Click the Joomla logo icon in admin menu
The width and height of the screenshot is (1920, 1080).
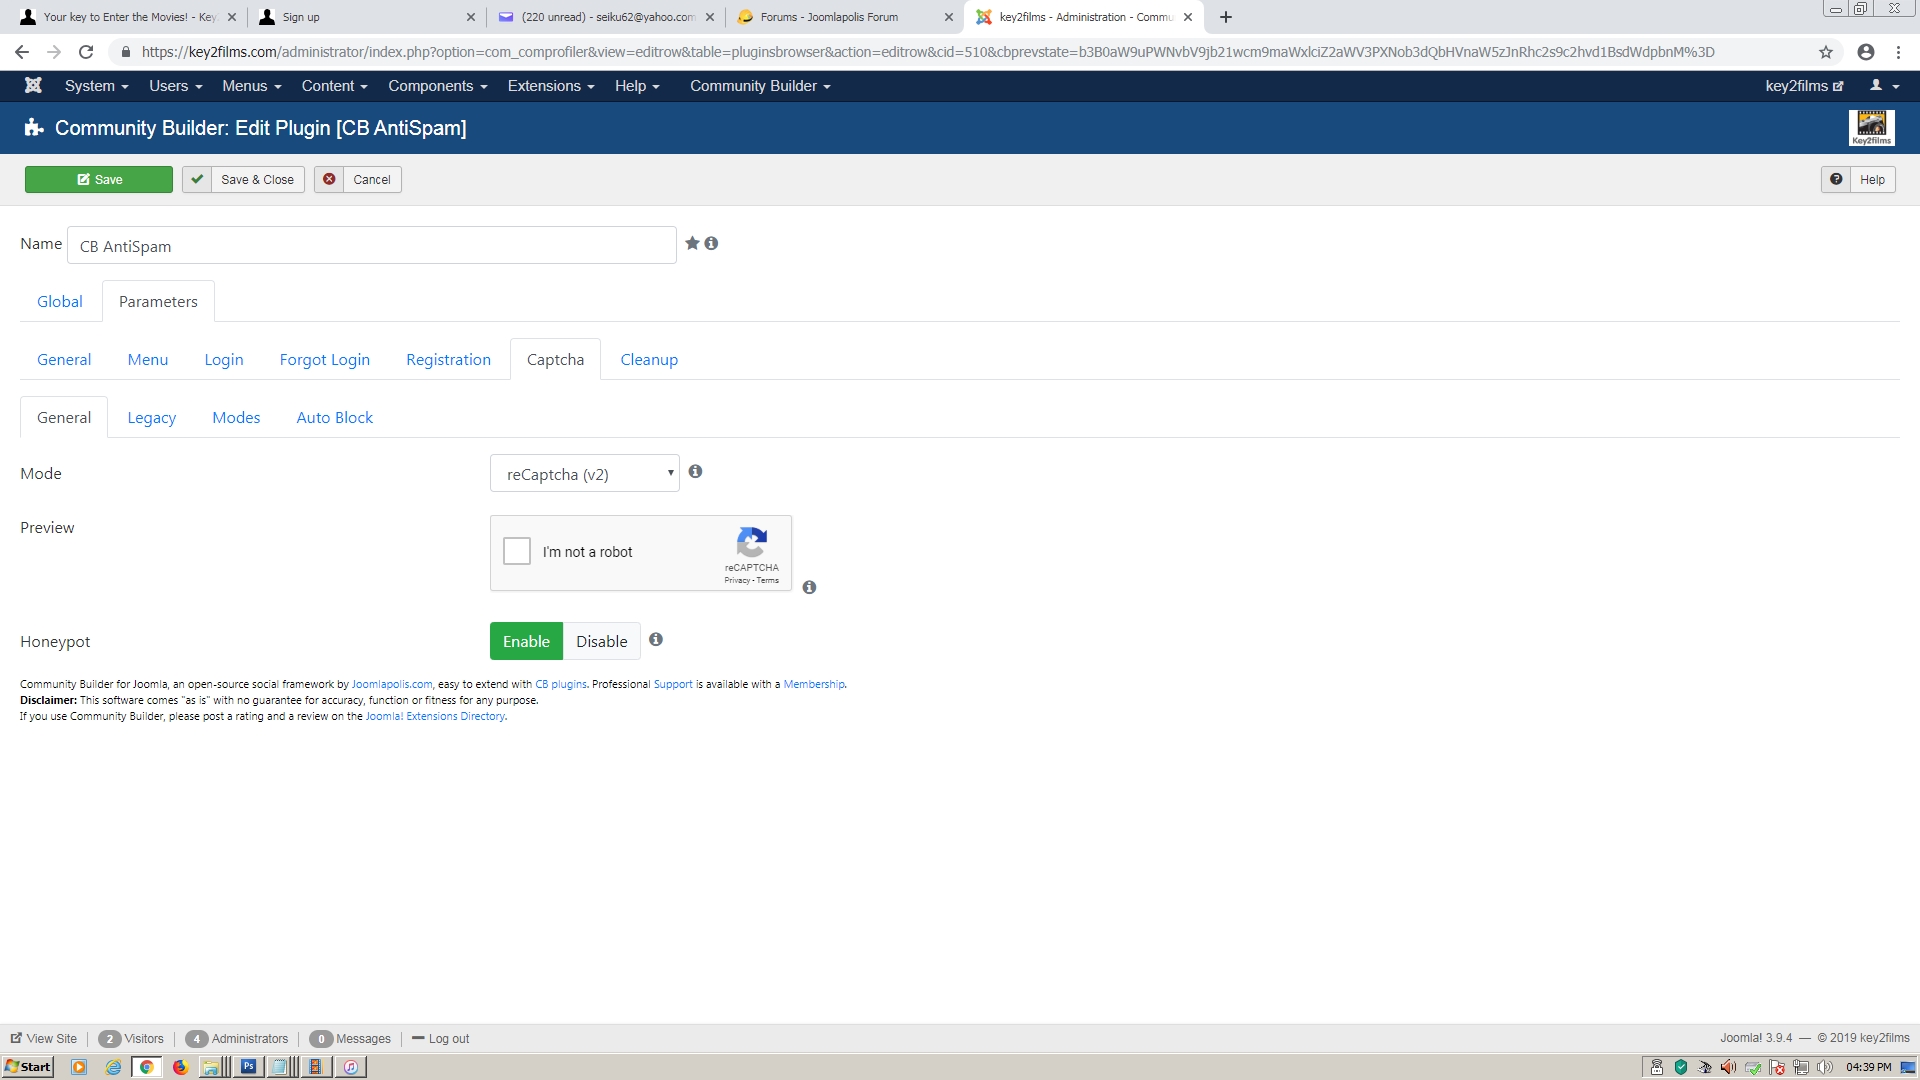click(x=33, y=86)
